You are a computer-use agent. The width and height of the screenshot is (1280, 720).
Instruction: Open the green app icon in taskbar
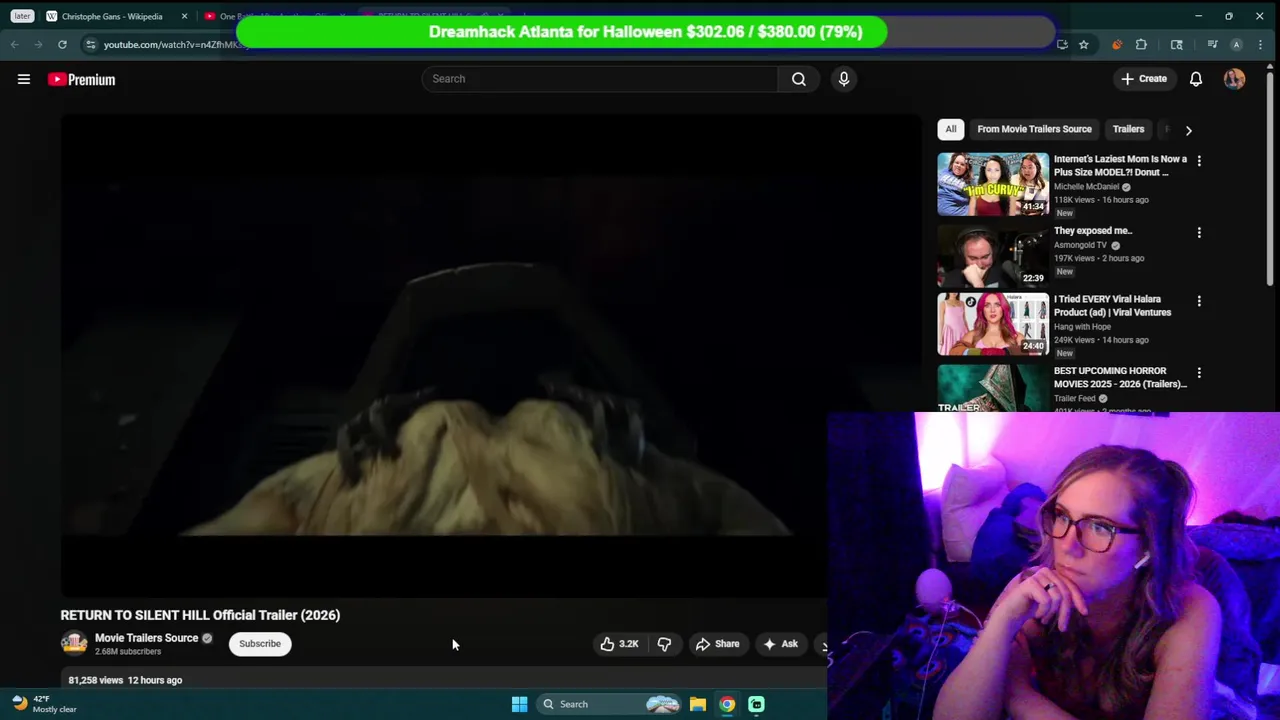point(756,704)
